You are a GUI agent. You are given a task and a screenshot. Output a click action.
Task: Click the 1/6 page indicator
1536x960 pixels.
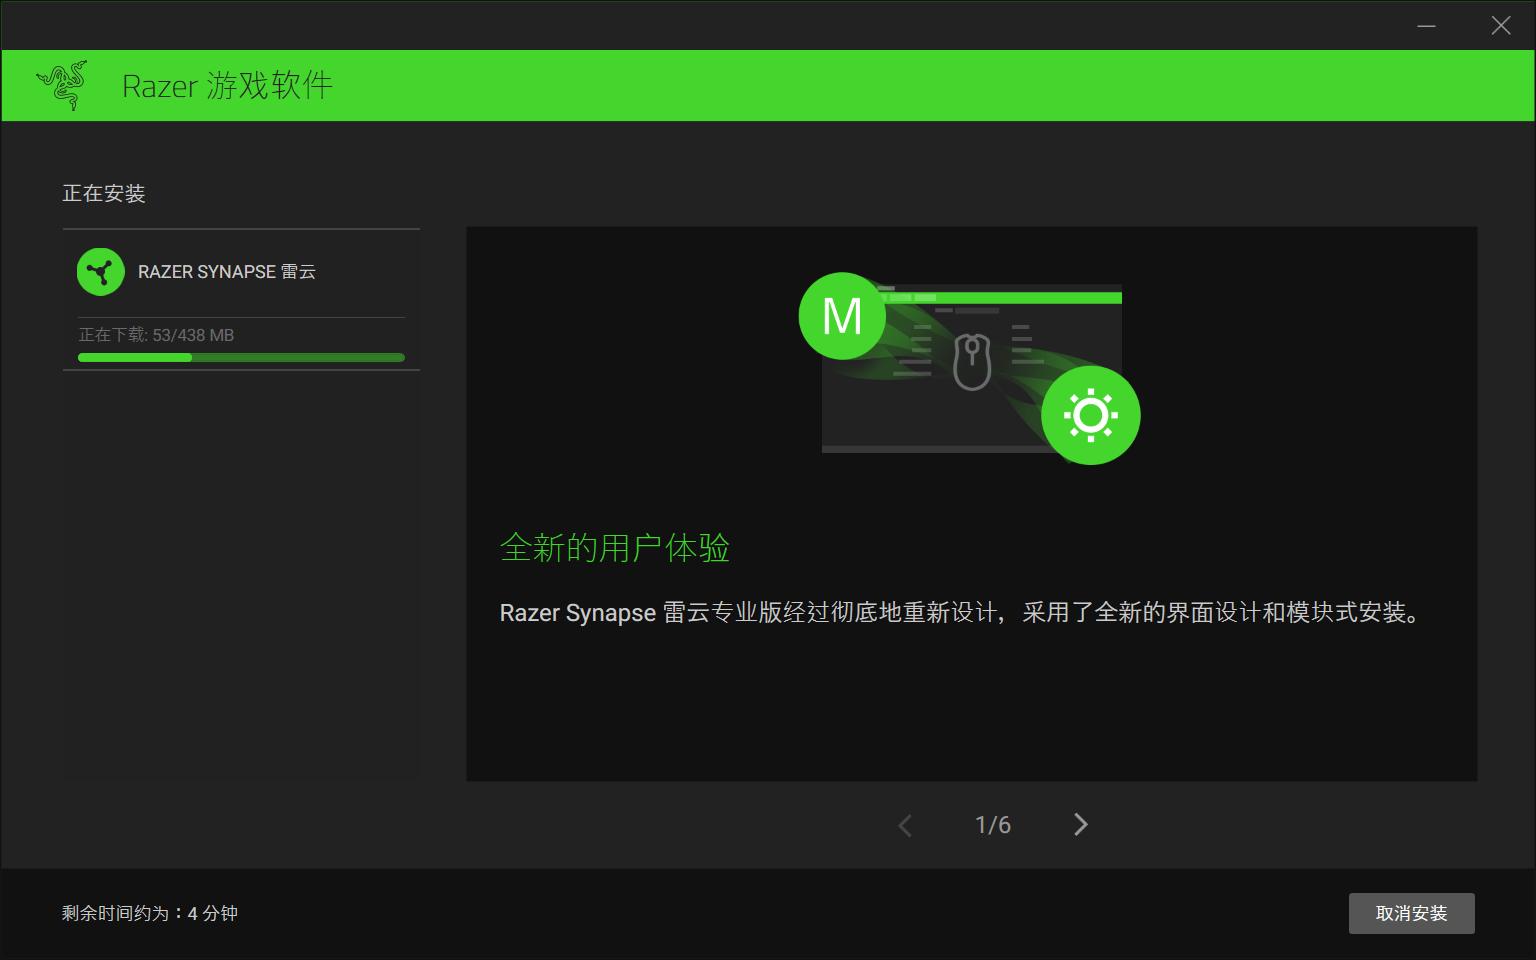coord(992,825)
